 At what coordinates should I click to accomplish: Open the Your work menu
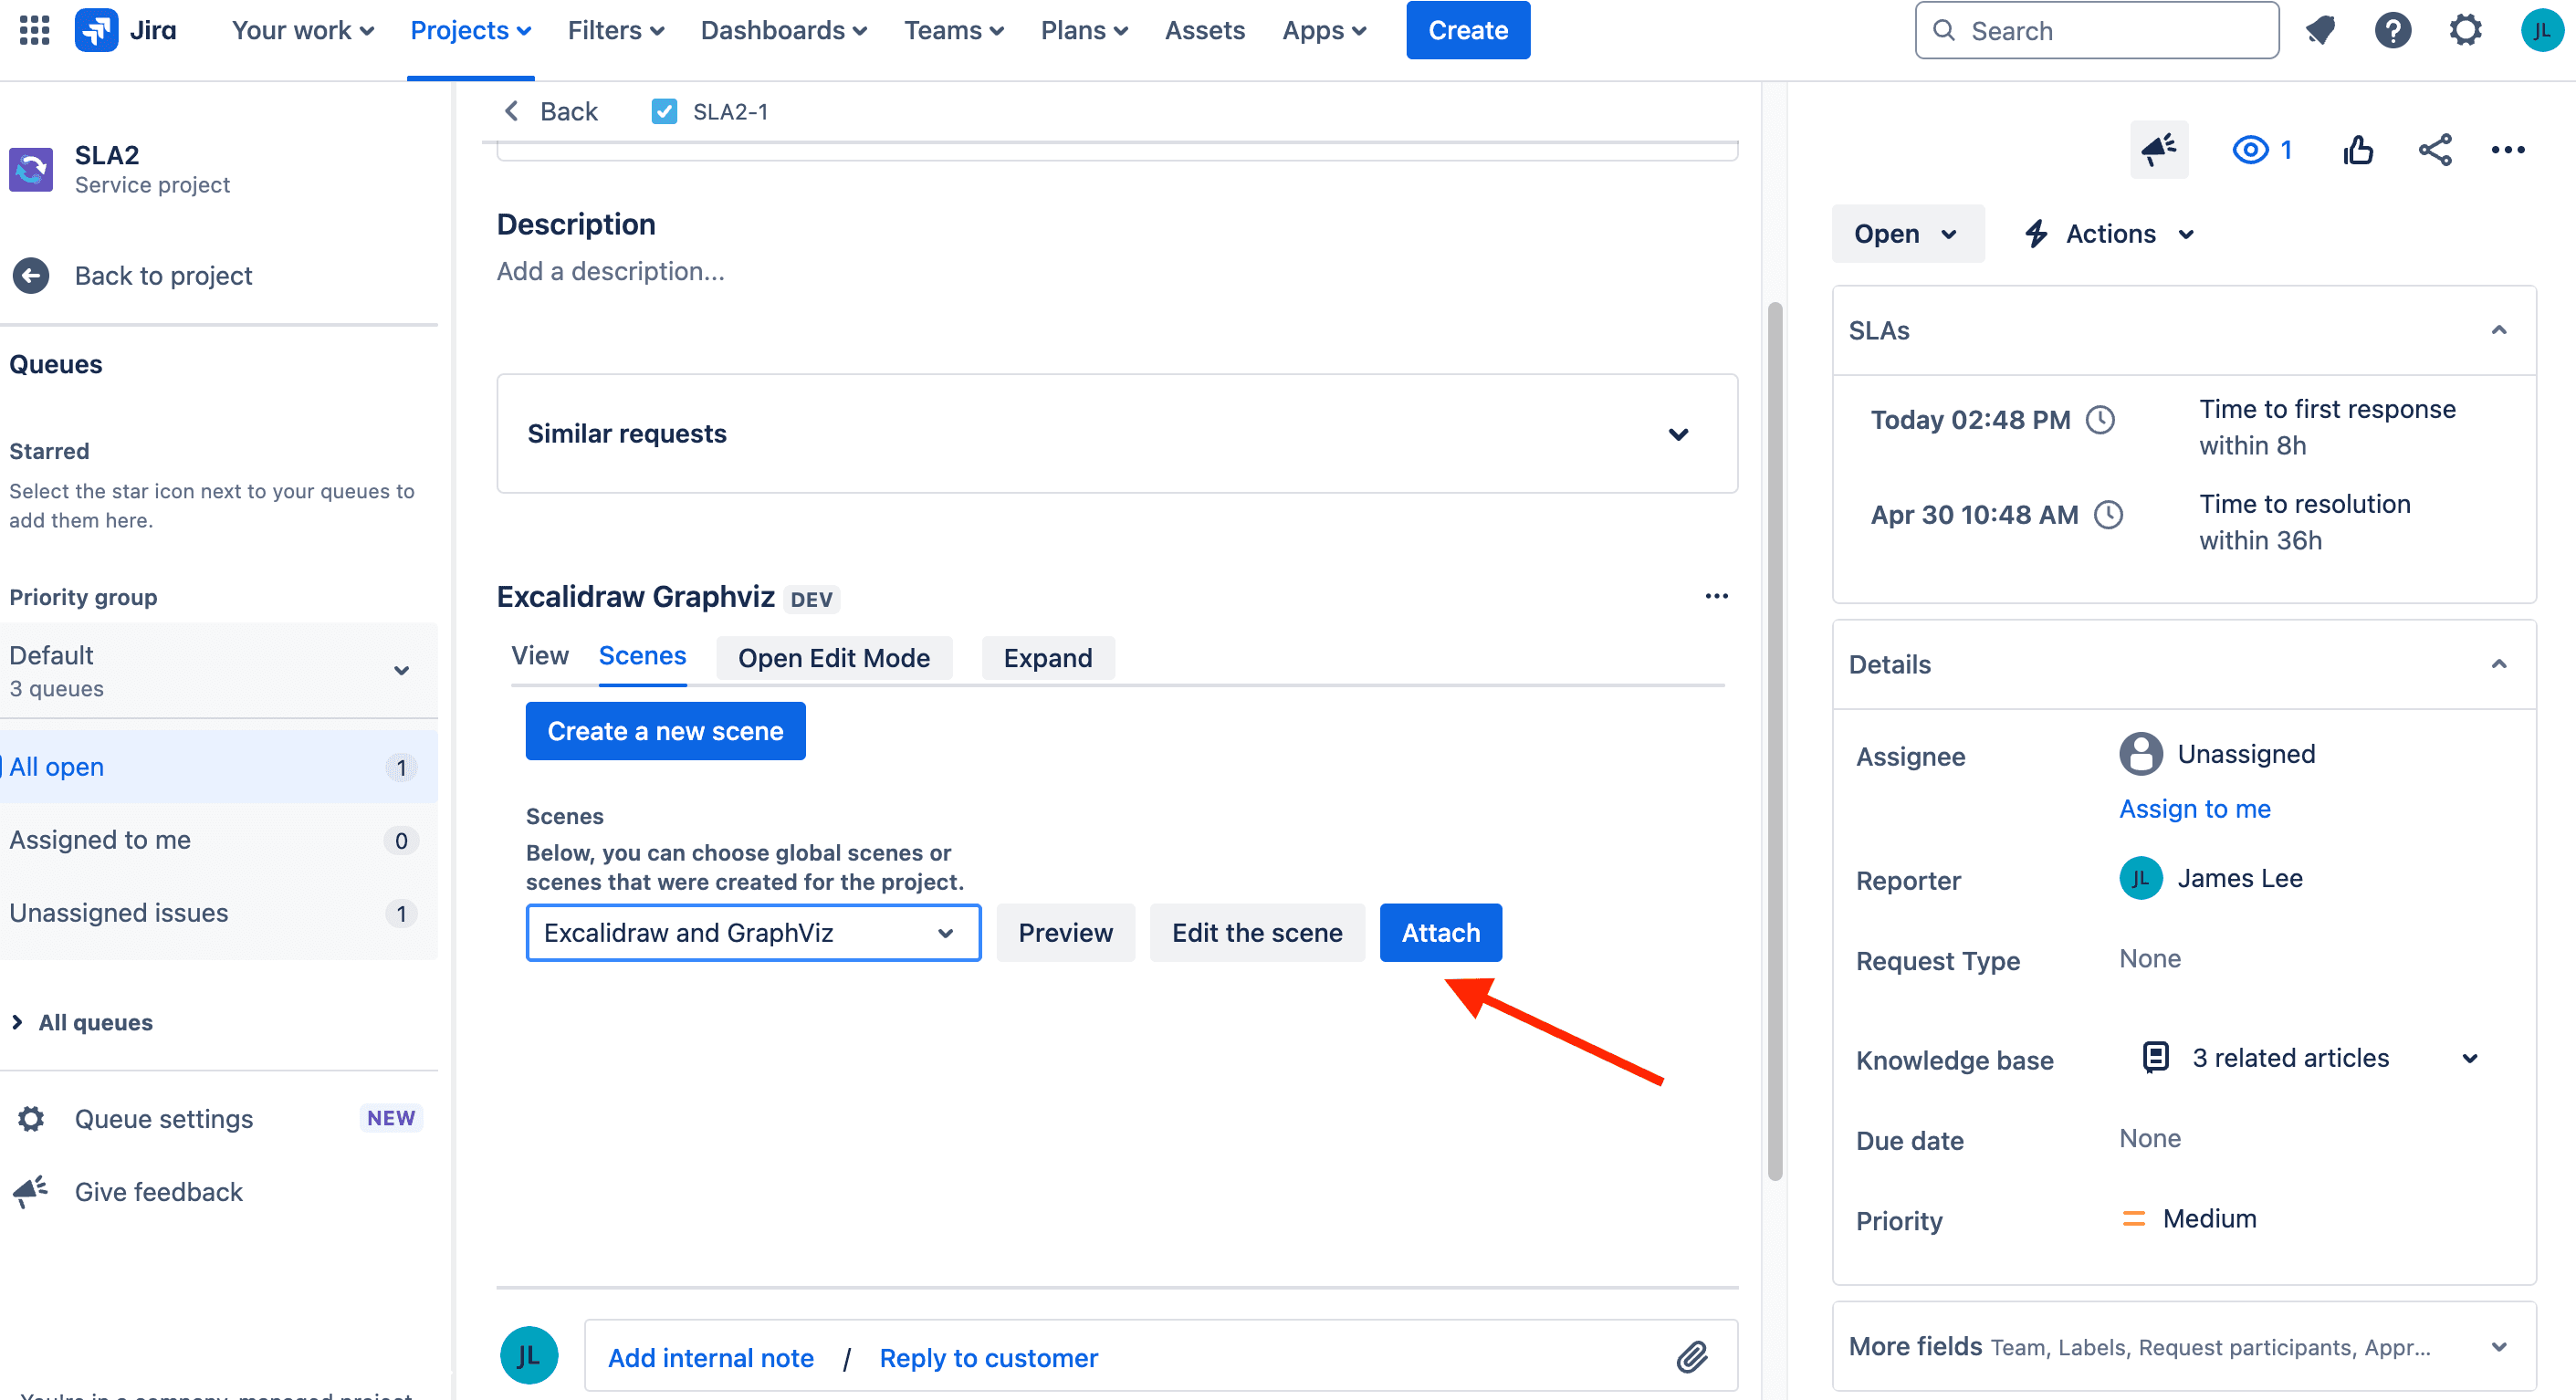click(303, 30)
